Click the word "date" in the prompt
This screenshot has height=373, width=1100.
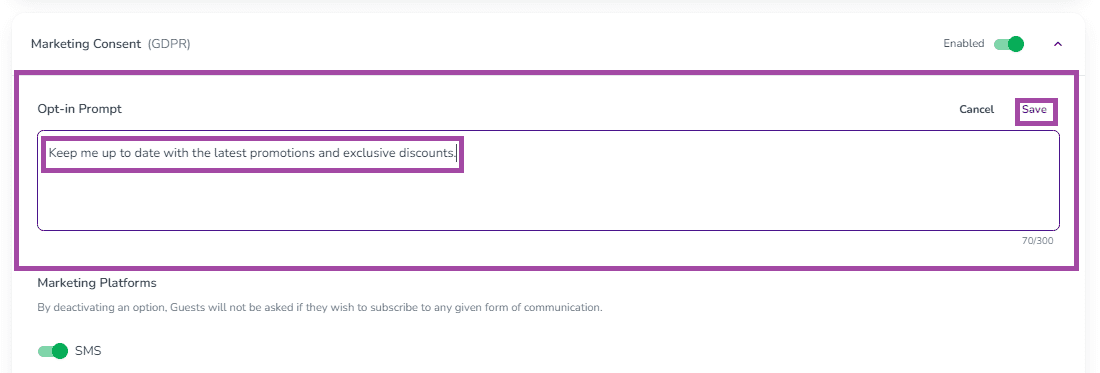[x=147, y=153]
